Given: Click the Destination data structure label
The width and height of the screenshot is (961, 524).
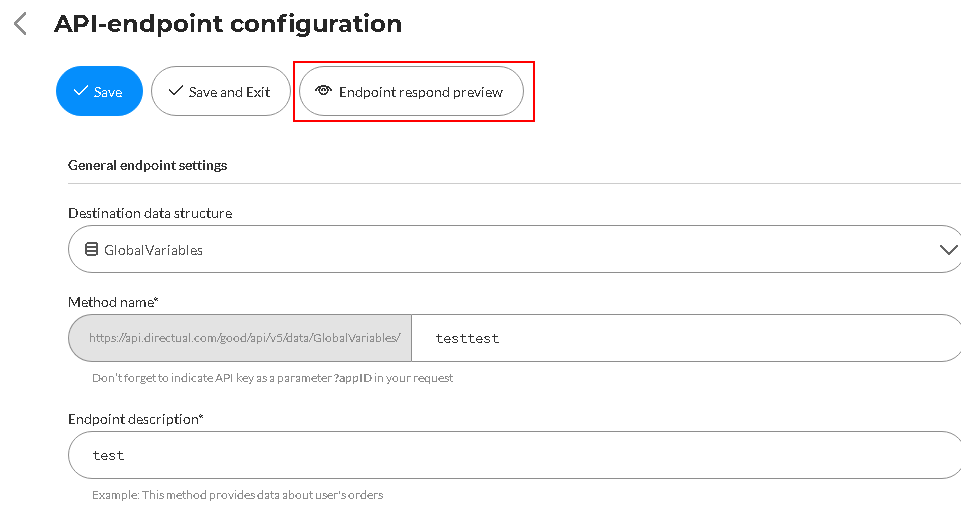Looking at the screenshot, I should point(150,213).
